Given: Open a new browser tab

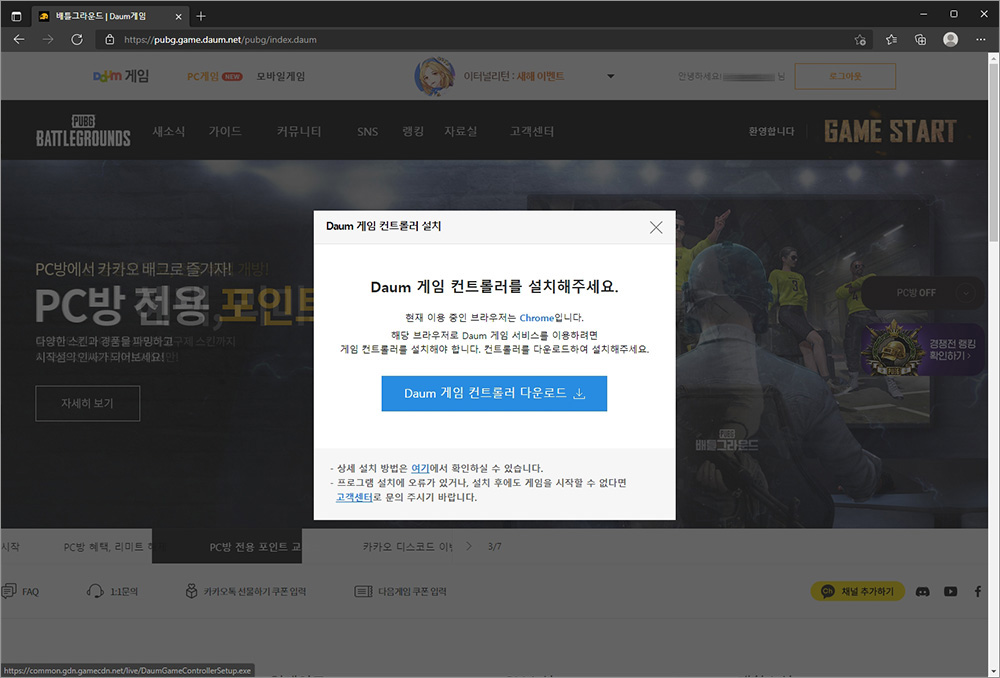Looking at the screenshot, I should click(x=201, y=16).
